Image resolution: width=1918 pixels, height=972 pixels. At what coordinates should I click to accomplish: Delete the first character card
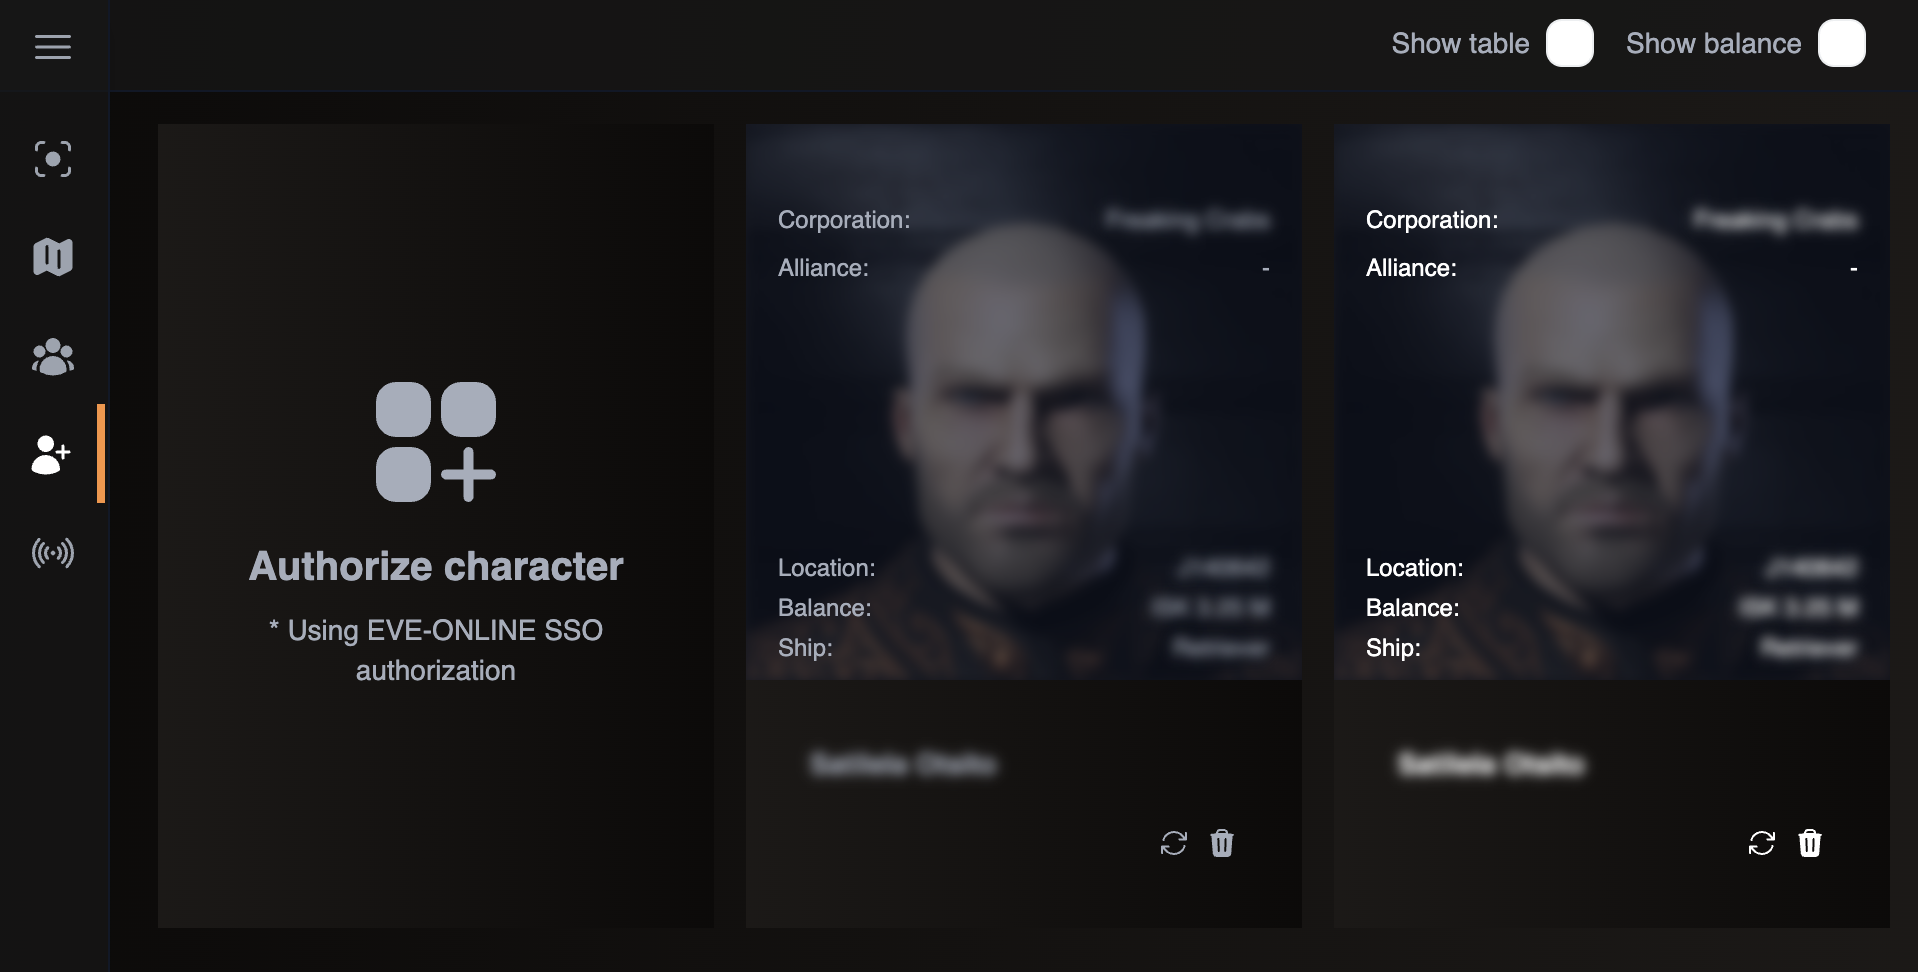pos(1222,843)
